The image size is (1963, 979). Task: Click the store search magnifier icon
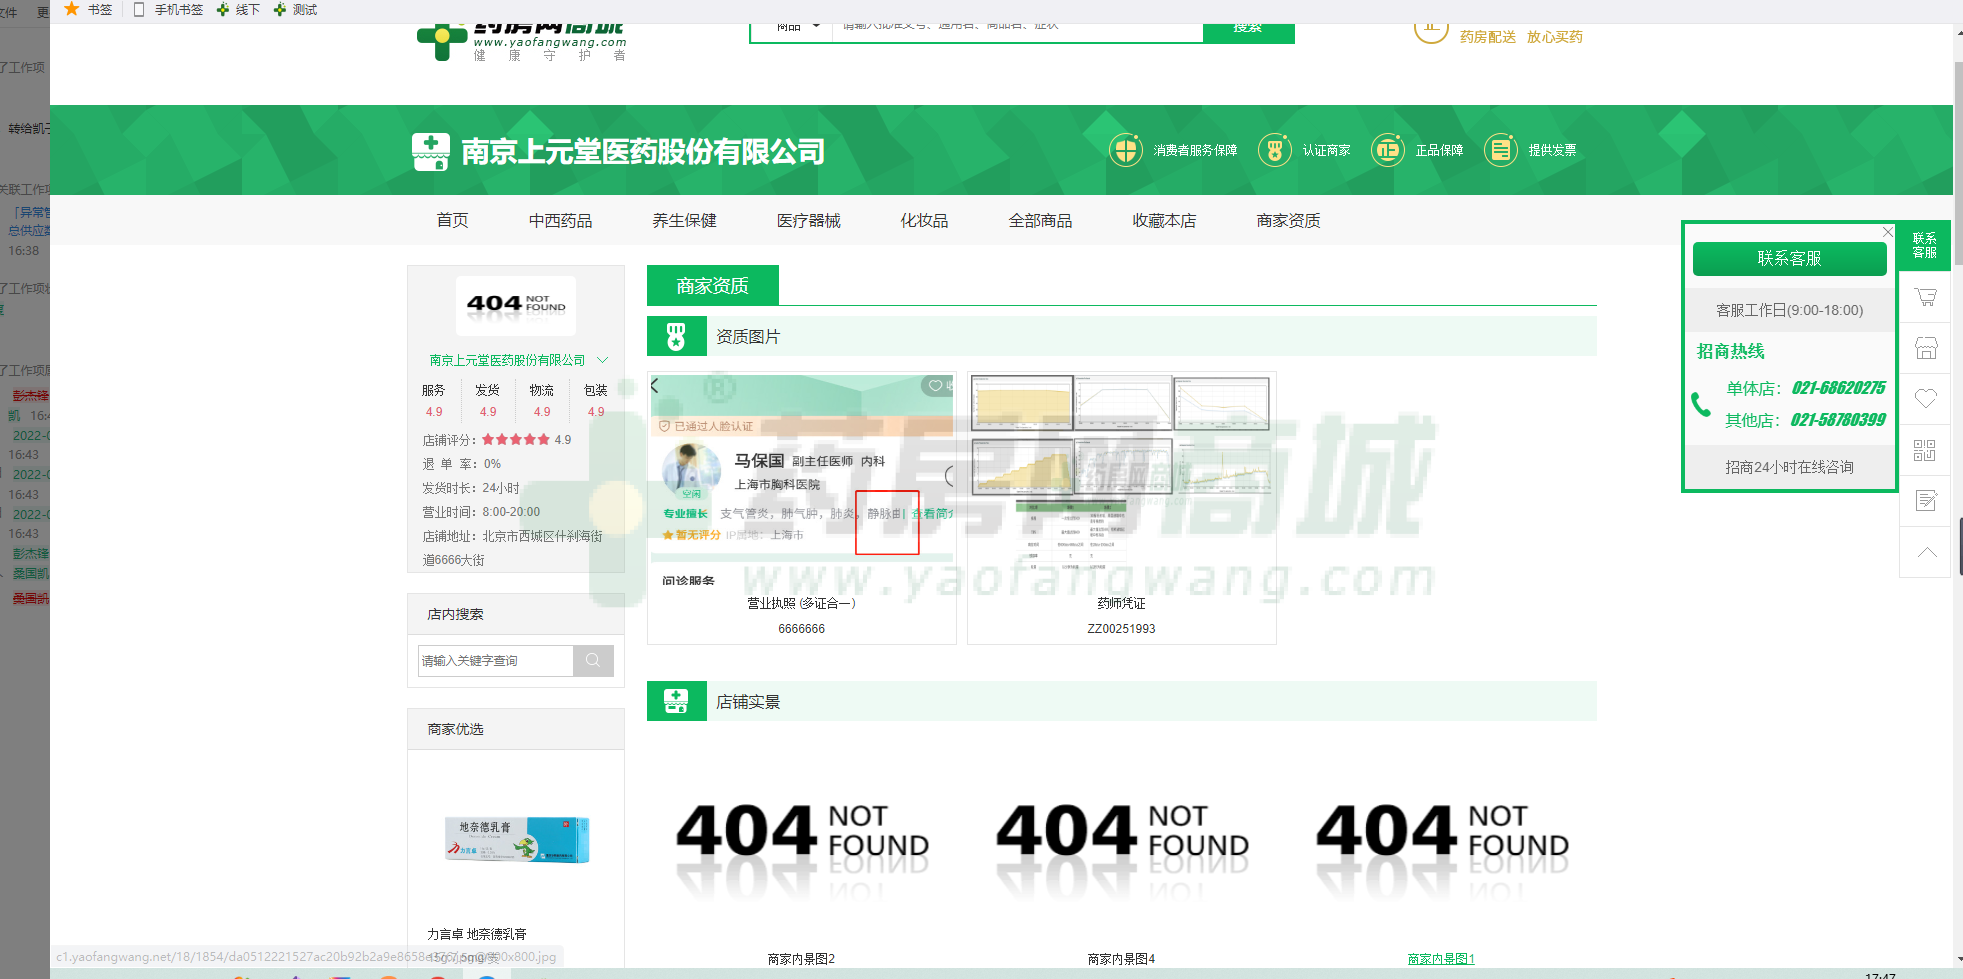(593, 660)
